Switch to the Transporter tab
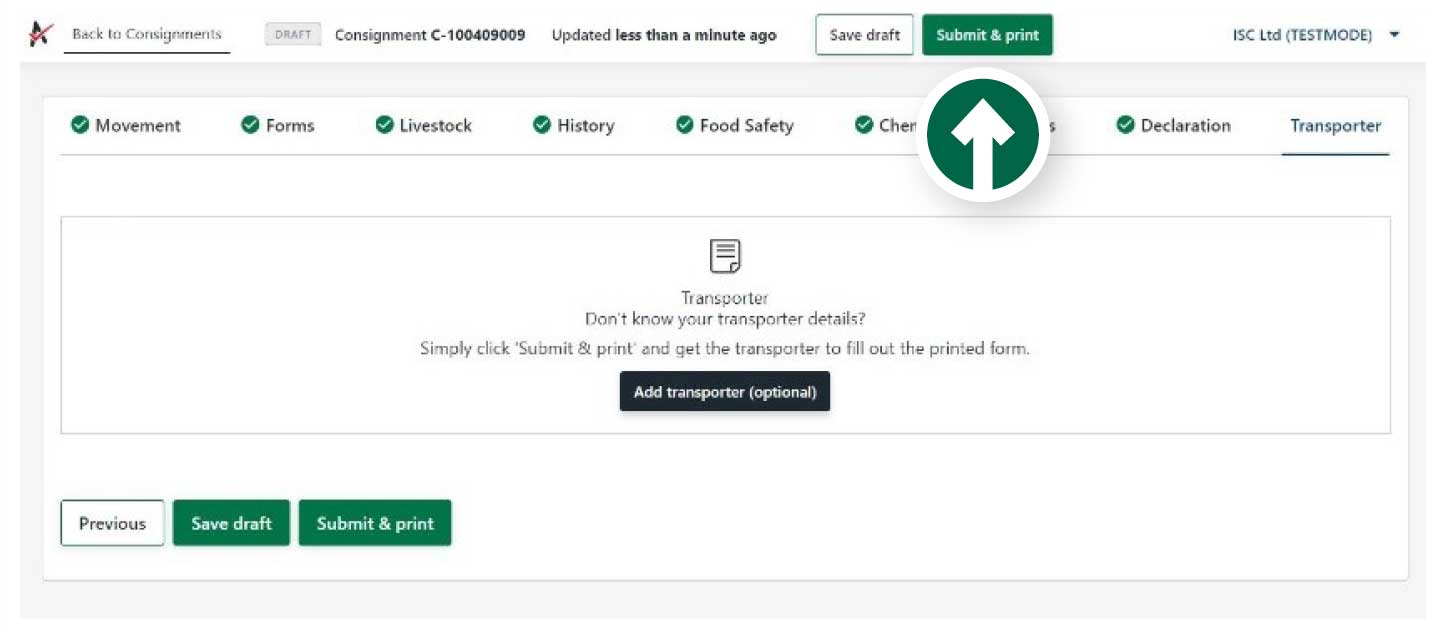This screenshot has height=632, width=1439. pos(1335,125)
